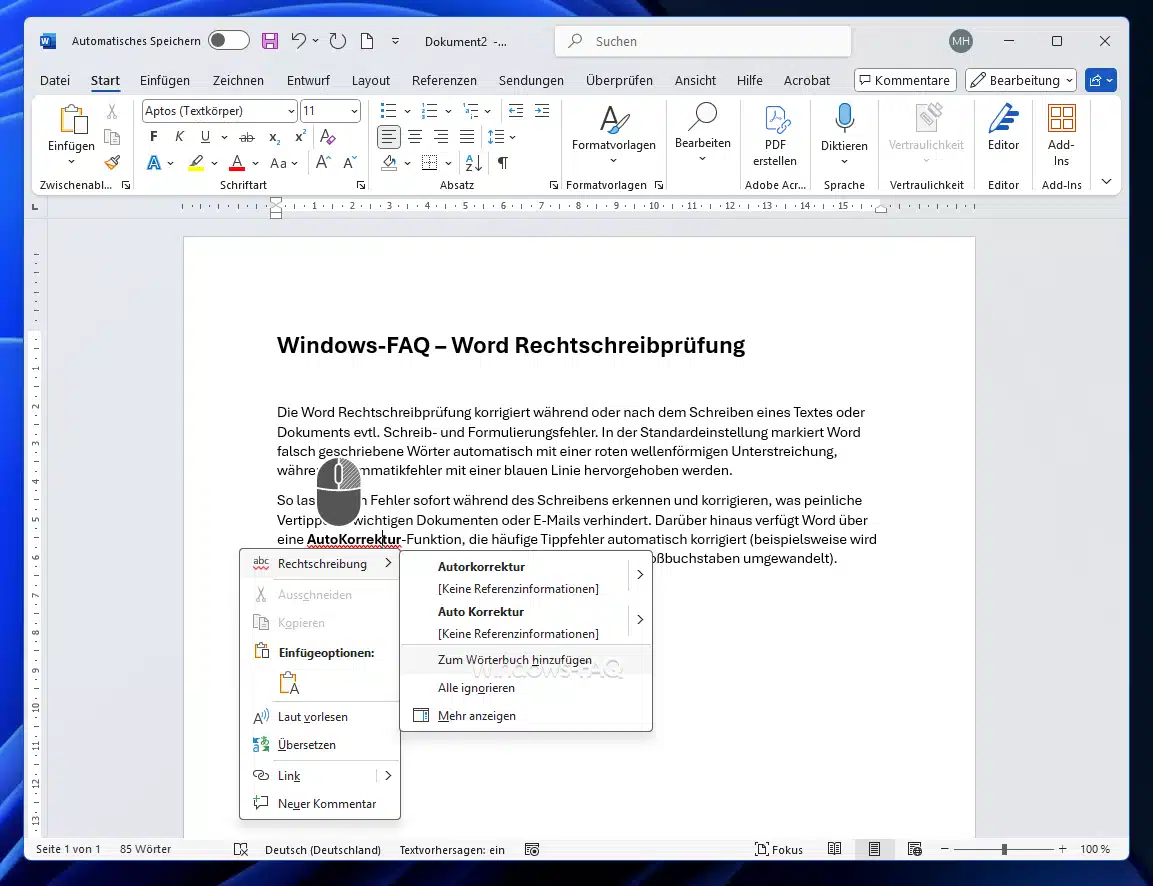Decrease font size
Viewport: 1153px width, 886px height.
[350, 162]
